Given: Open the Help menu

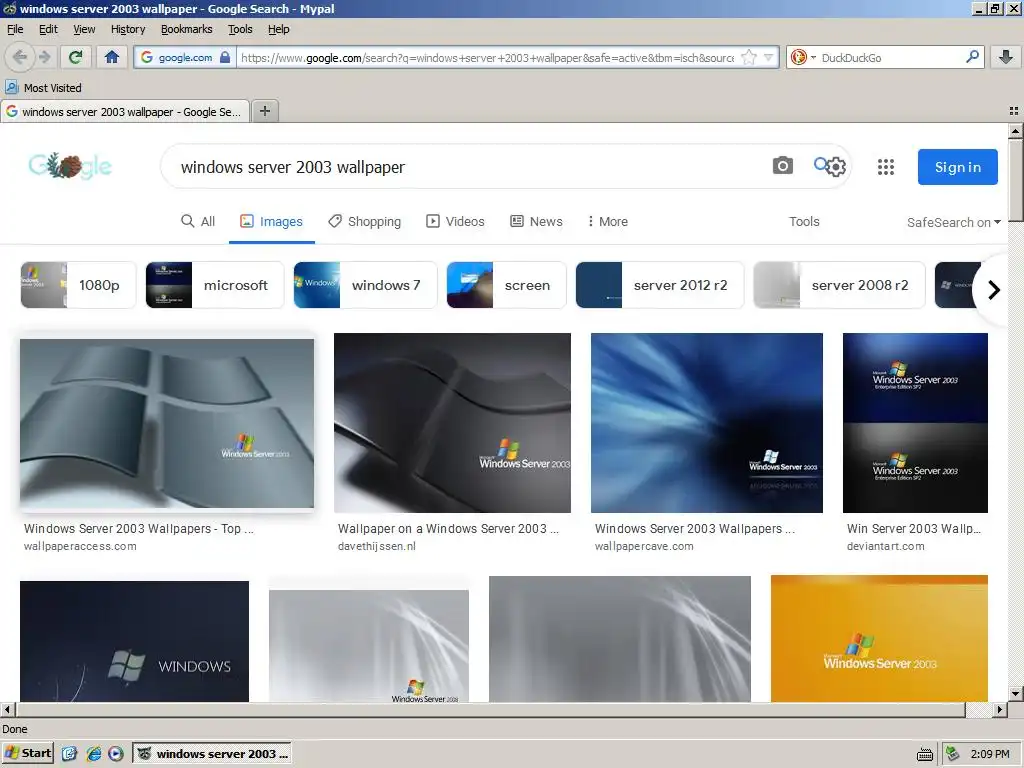Looking at the screenshot, I should point(279,29).
